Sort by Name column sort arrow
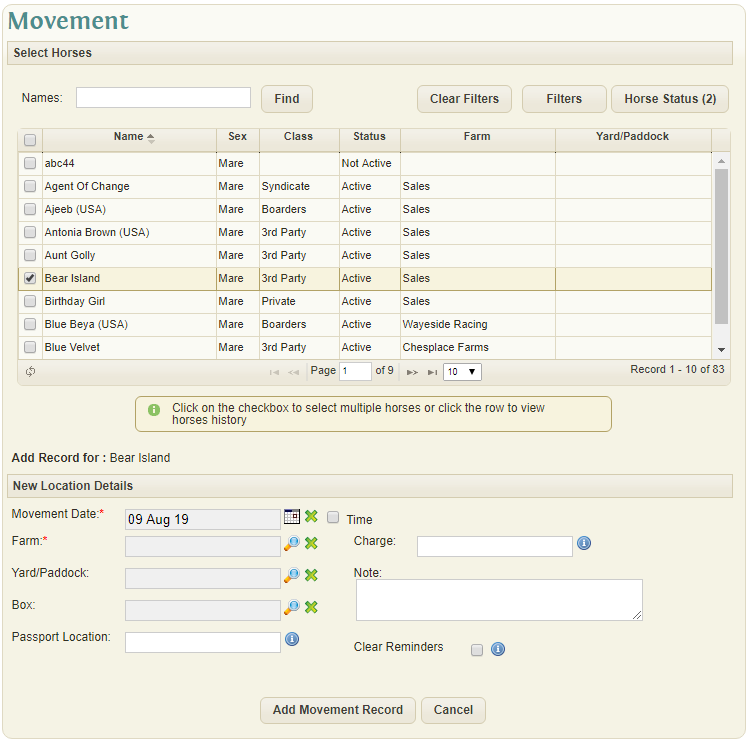This screenshot has width=751, height=748. pyautogui.click(x=151, y=138)
